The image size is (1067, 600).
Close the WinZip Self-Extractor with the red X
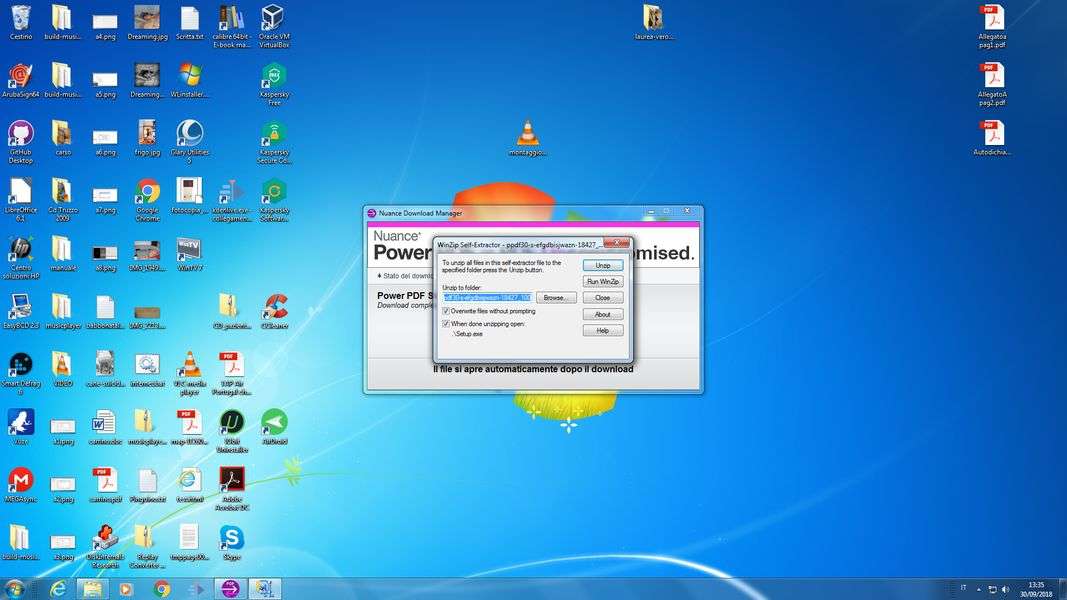(x=616, y=243)
